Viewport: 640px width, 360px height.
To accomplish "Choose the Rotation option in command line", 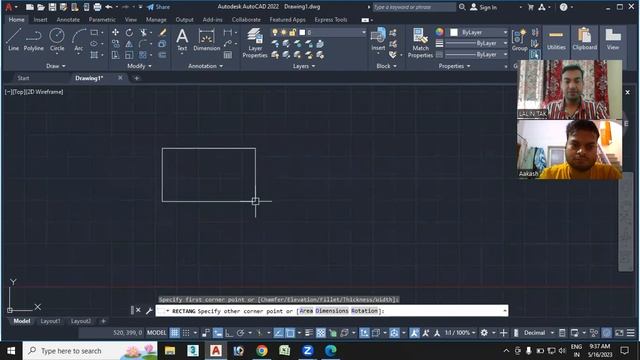I will tap(364, 311).
